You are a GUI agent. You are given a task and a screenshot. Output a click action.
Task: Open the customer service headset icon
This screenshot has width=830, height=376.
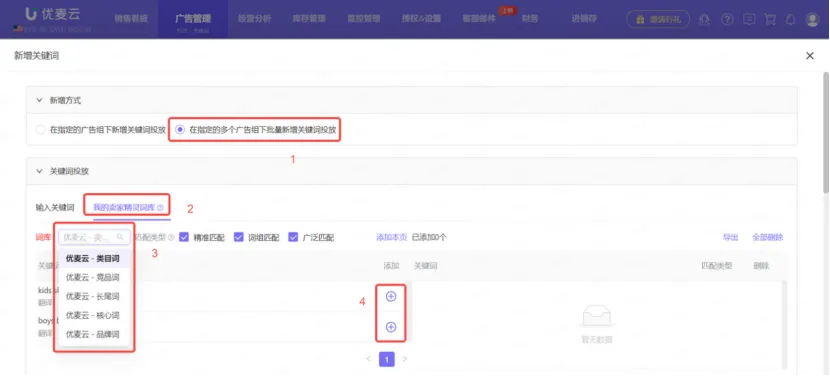coord(704,20)
